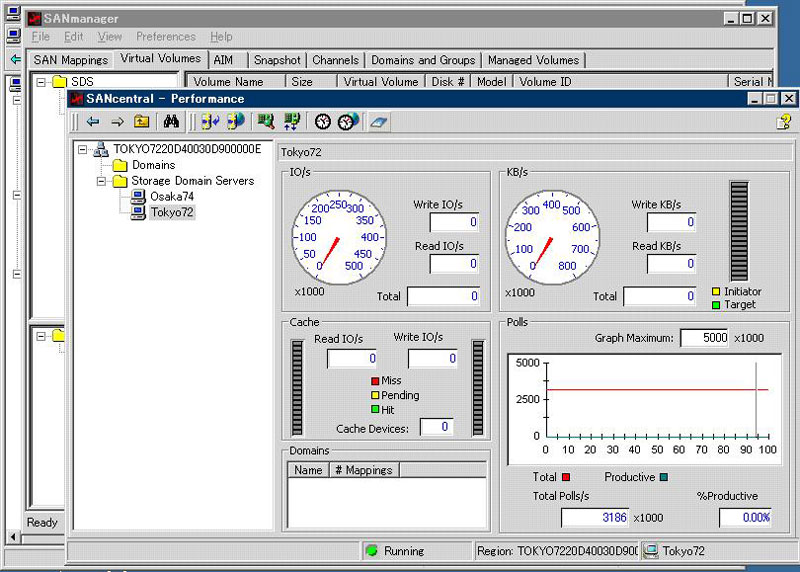The image size is (800, 572).
Task: Click the Forward arrow in Performance toolbar
Action: tap(117, 121)
